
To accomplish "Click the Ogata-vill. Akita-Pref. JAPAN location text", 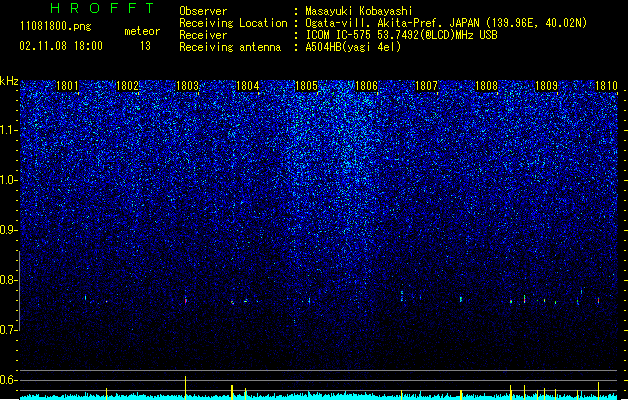I will point(446,23).
